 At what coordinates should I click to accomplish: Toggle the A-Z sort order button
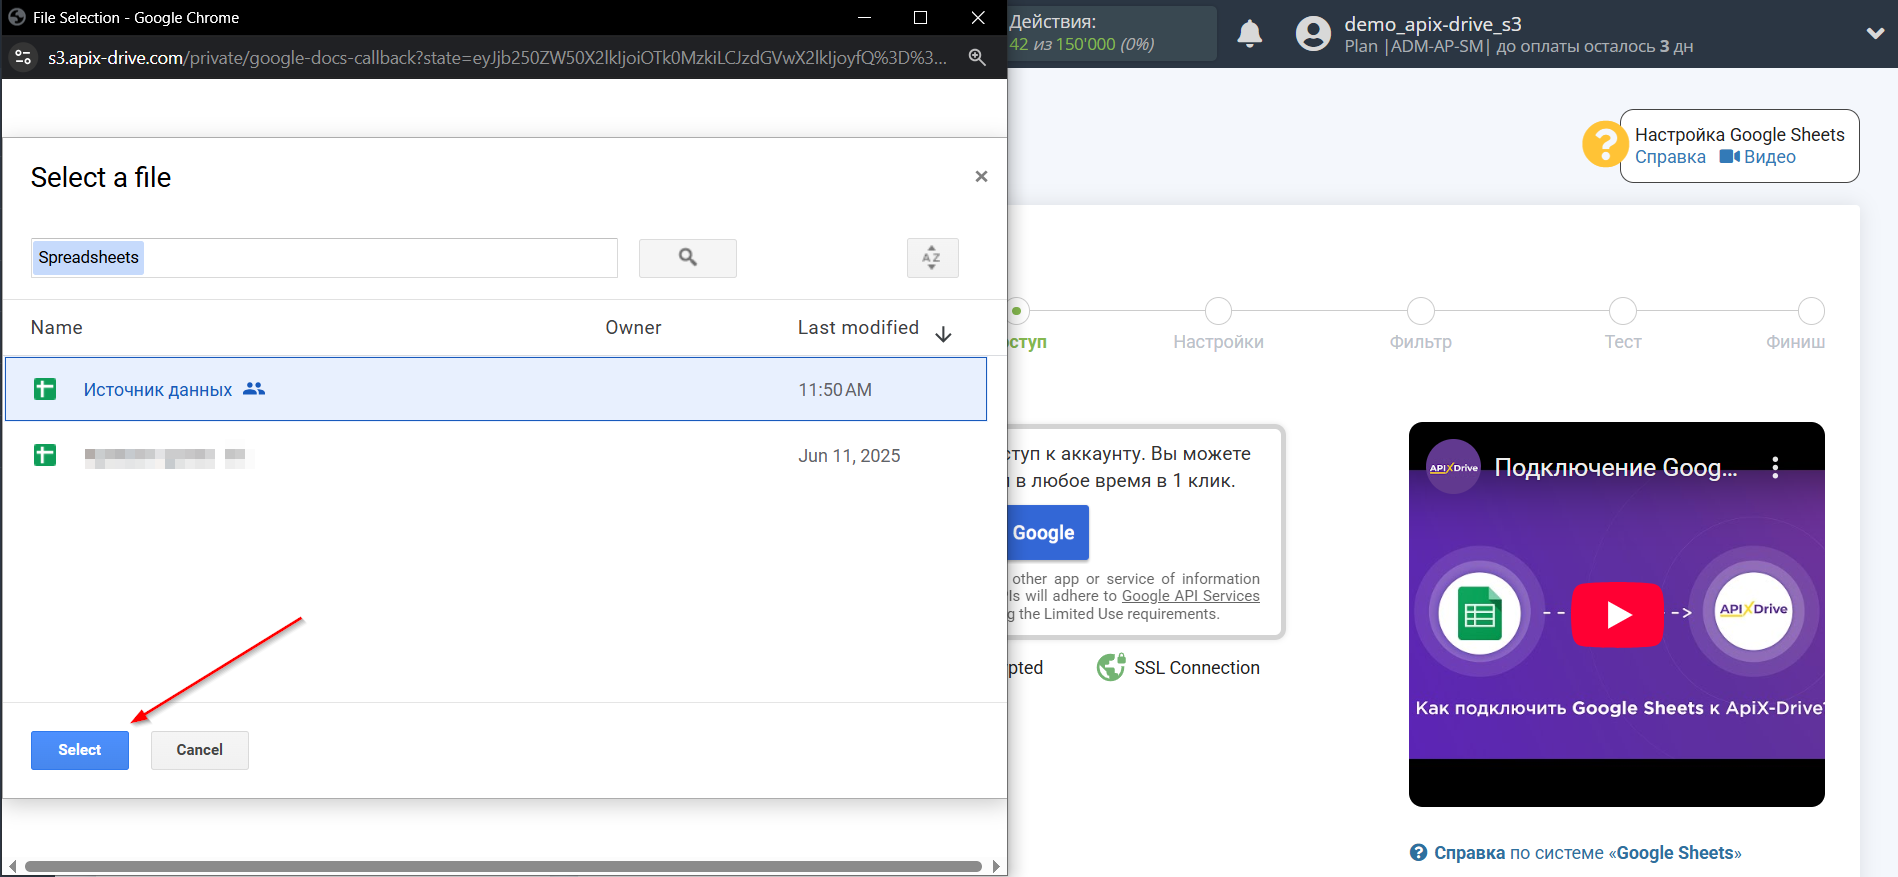932,258
